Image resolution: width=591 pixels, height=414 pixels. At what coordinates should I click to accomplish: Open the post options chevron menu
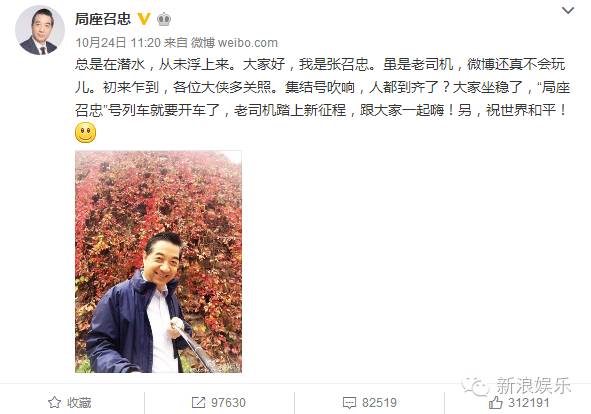click(x=568, y=11)
